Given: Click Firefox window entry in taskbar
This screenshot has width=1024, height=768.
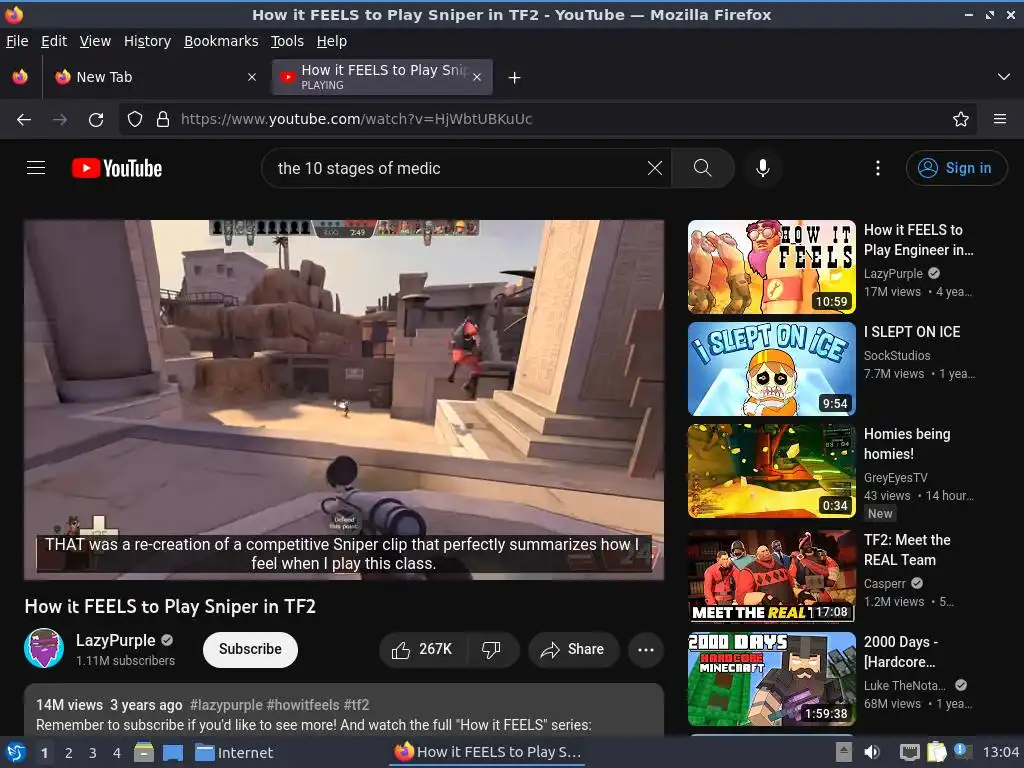Looking at the screenshot, I should 488,752.
